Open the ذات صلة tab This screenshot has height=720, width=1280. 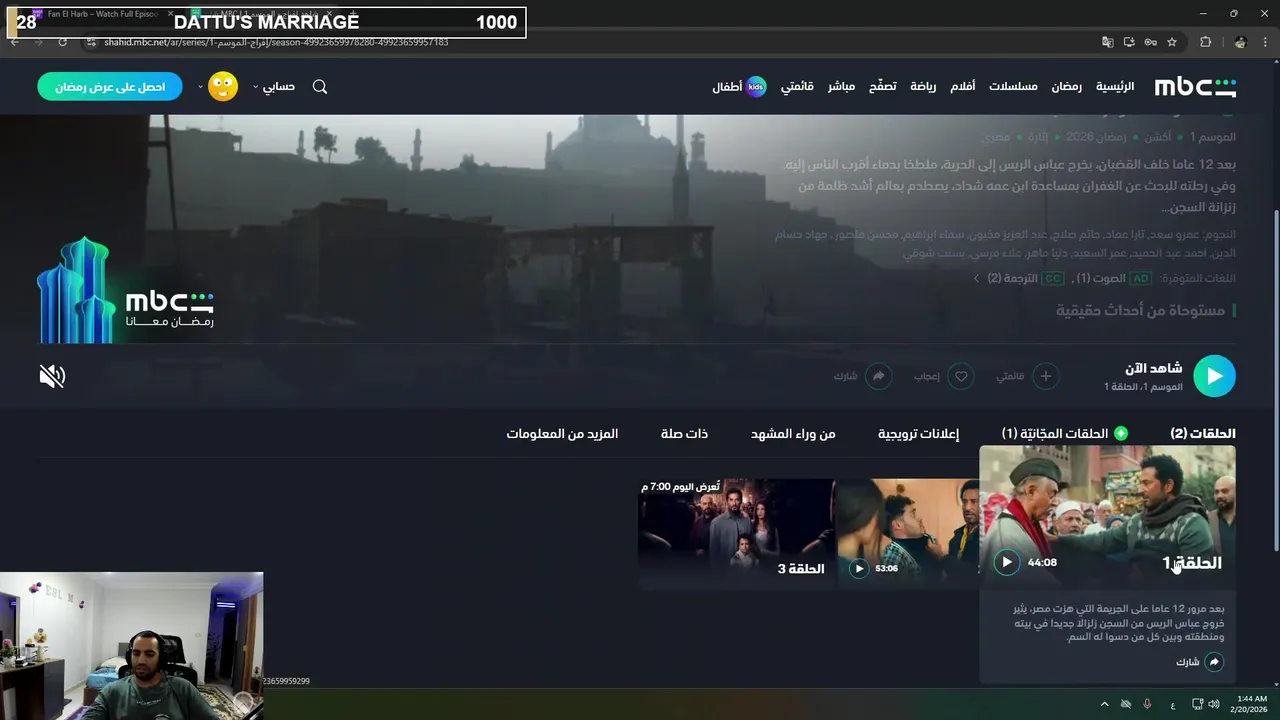(684, 434)
